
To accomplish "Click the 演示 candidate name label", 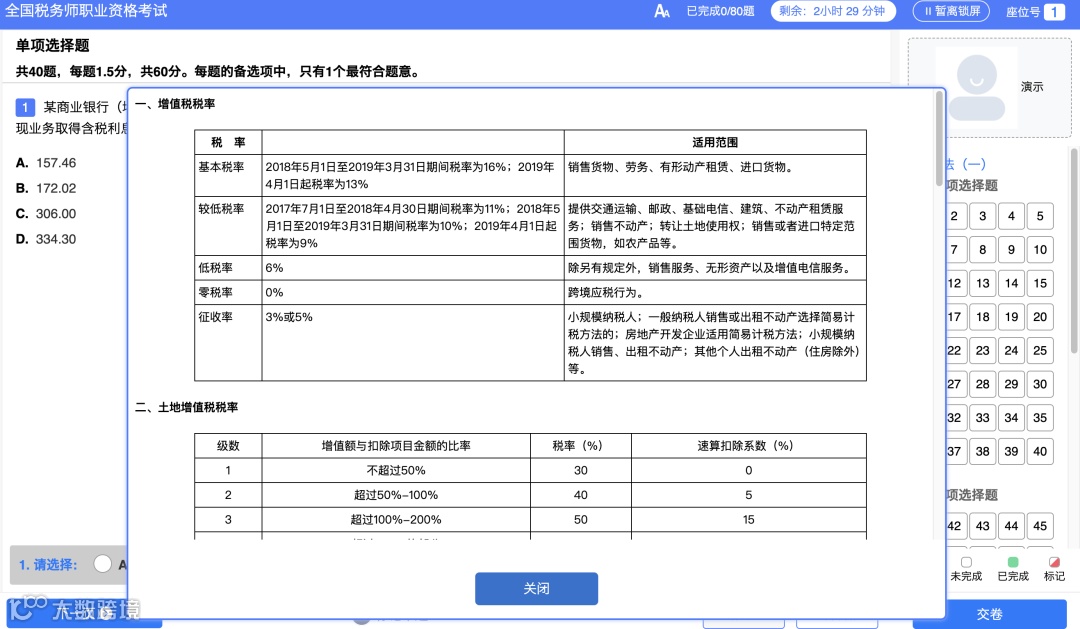I will tap(1032, 87).
